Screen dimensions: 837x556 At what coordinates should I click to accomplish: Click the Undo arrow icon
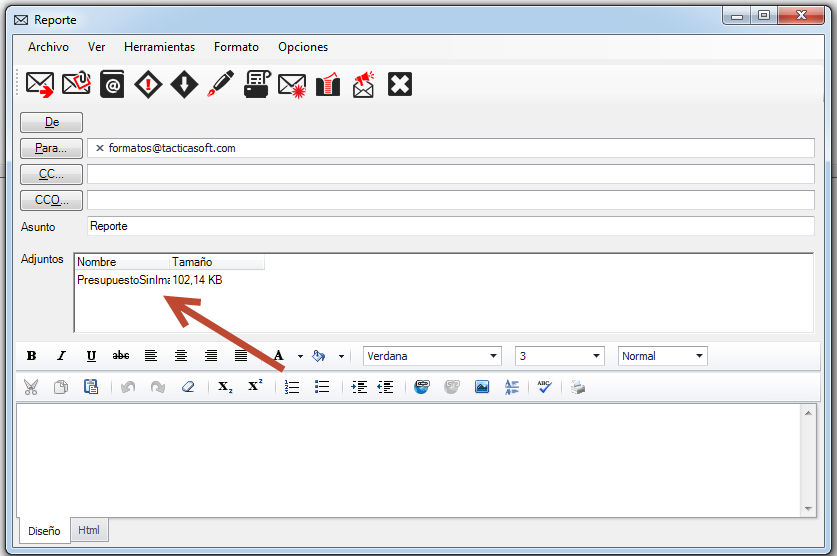[x=128, y=387]
